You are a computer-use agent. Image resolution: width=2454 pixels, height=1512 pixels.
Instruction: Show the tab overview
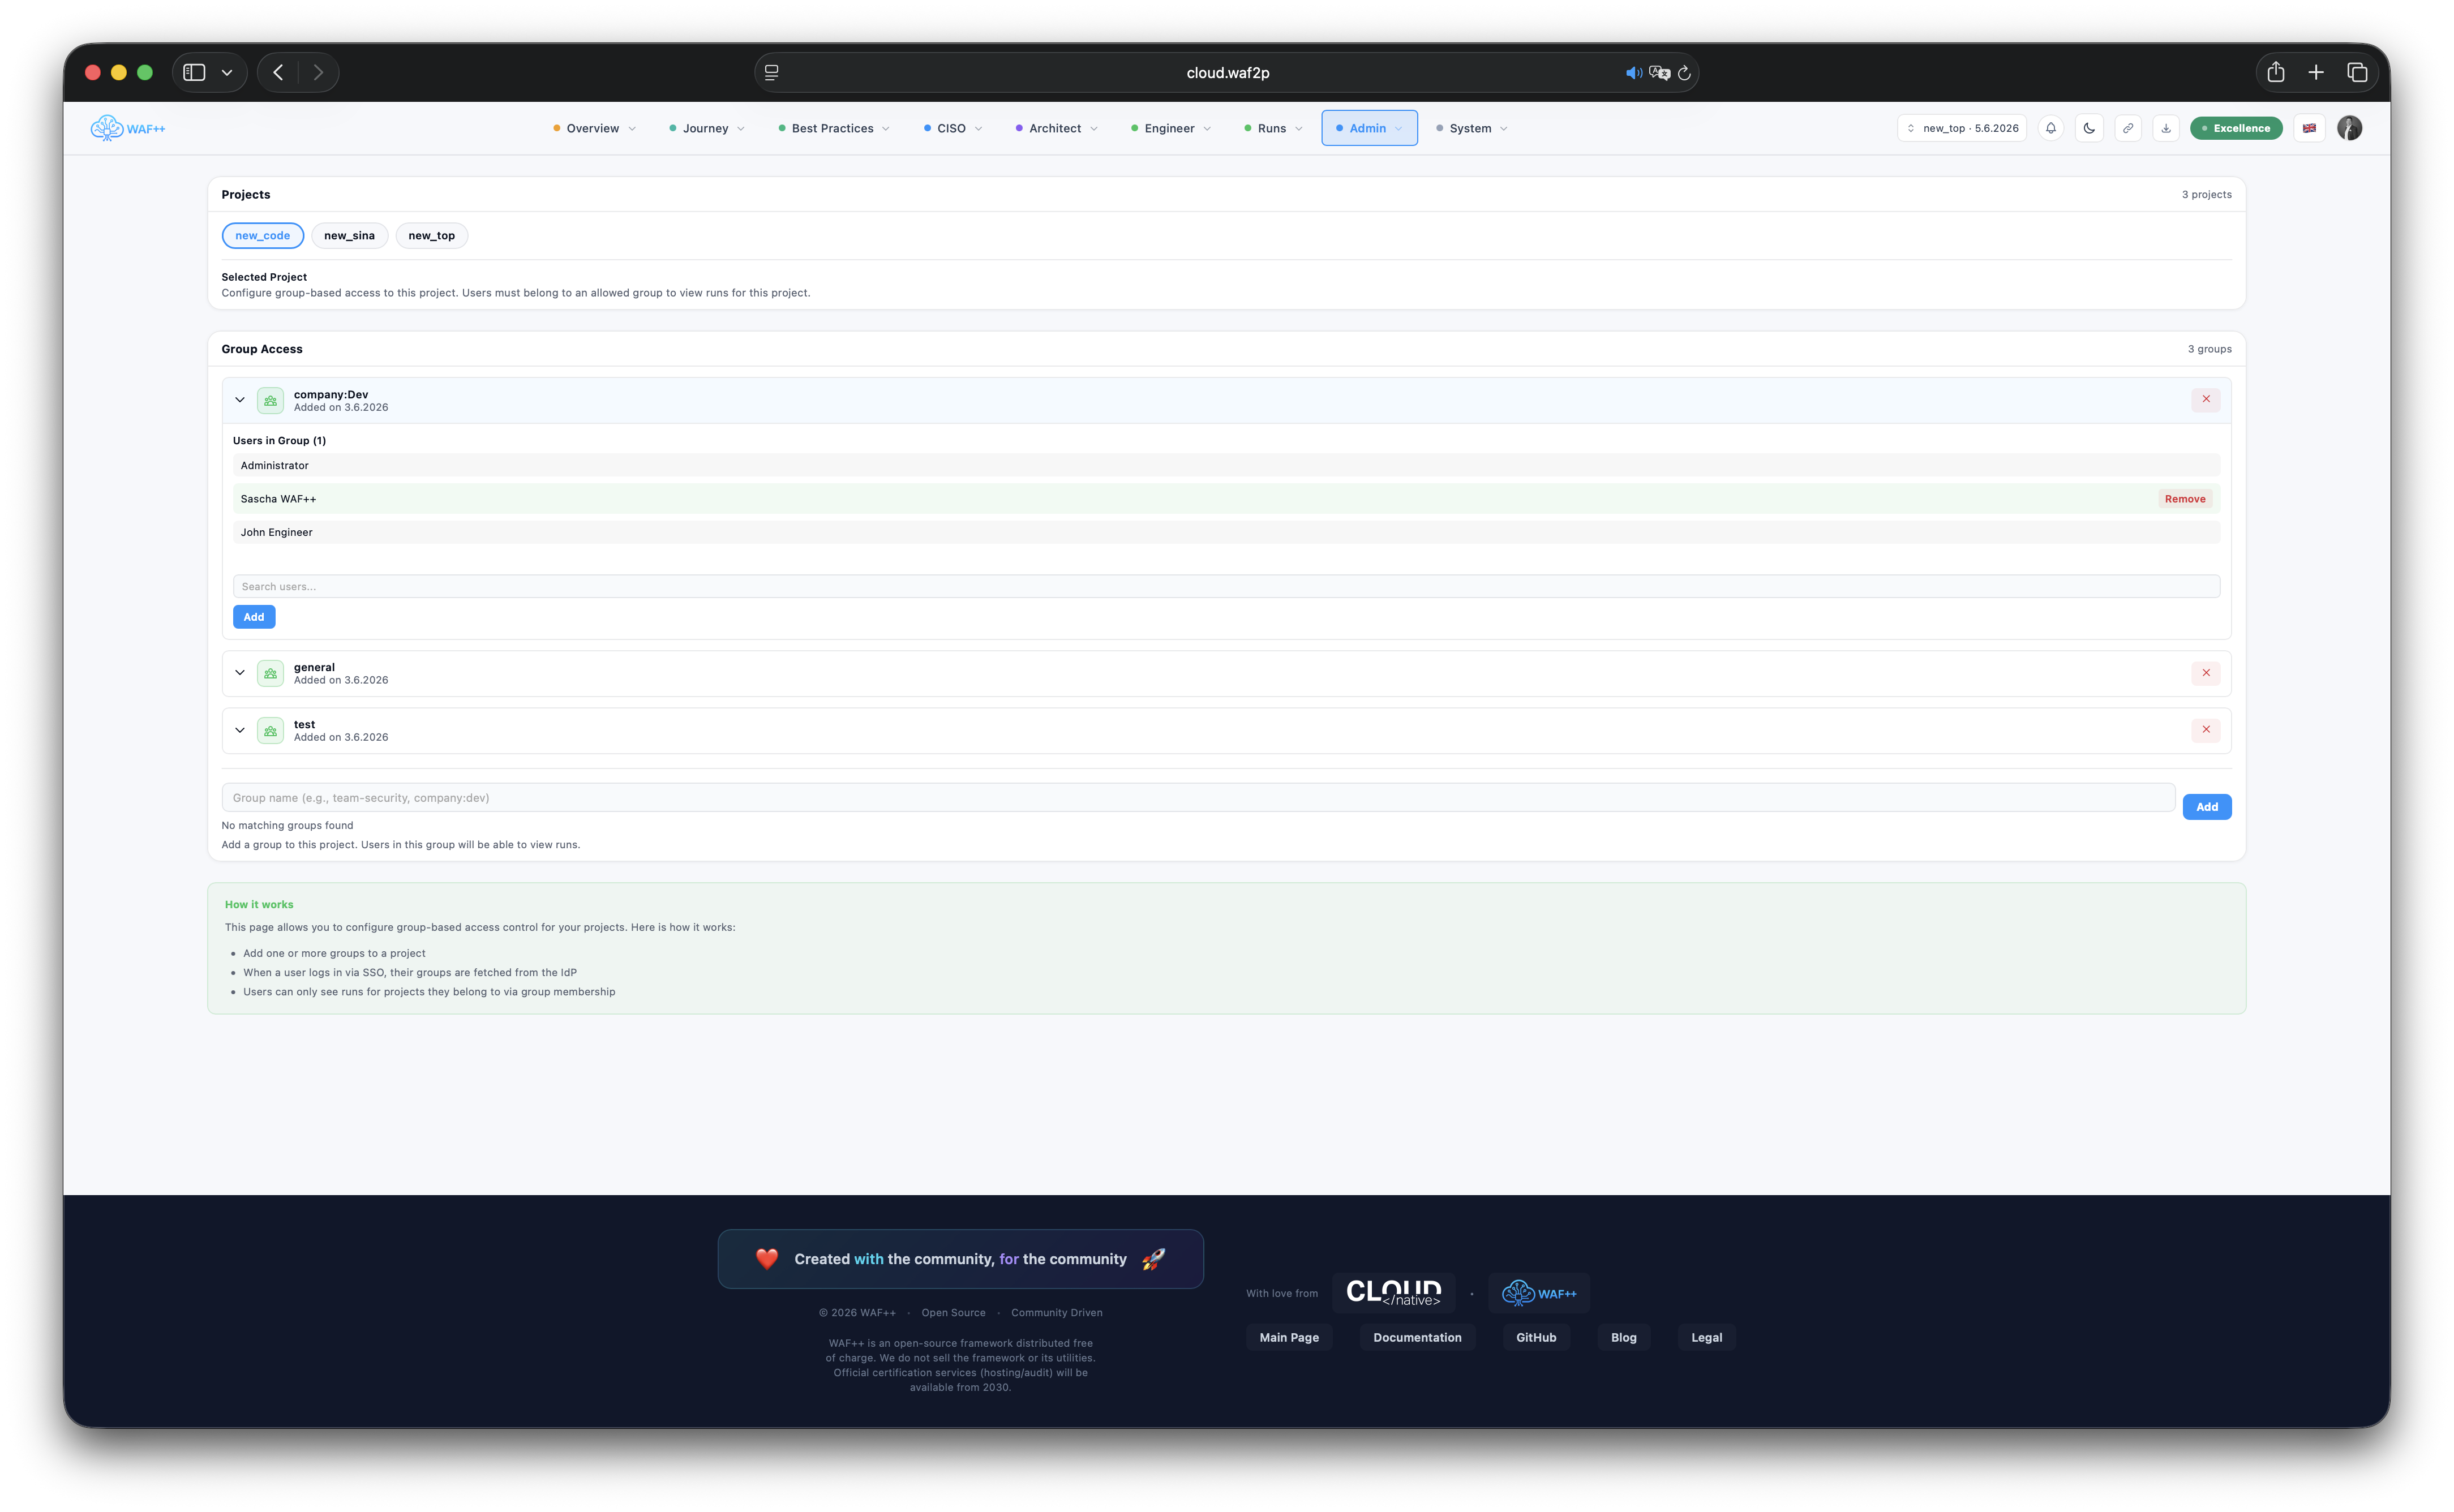(2357, 72)
